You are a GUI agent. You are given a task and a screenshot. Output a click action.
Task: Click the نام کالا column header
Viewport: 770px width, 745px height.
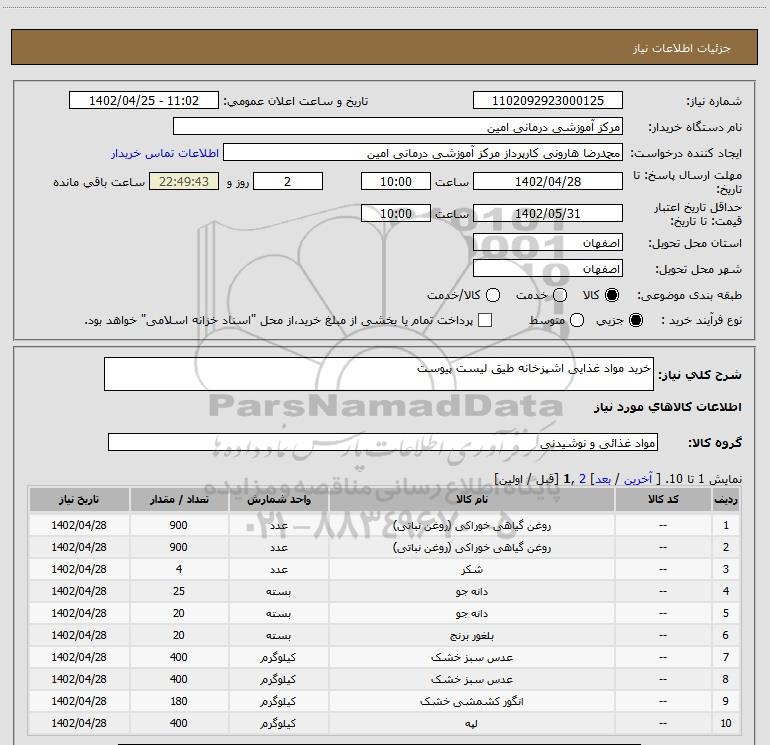(x=471, y=499)
